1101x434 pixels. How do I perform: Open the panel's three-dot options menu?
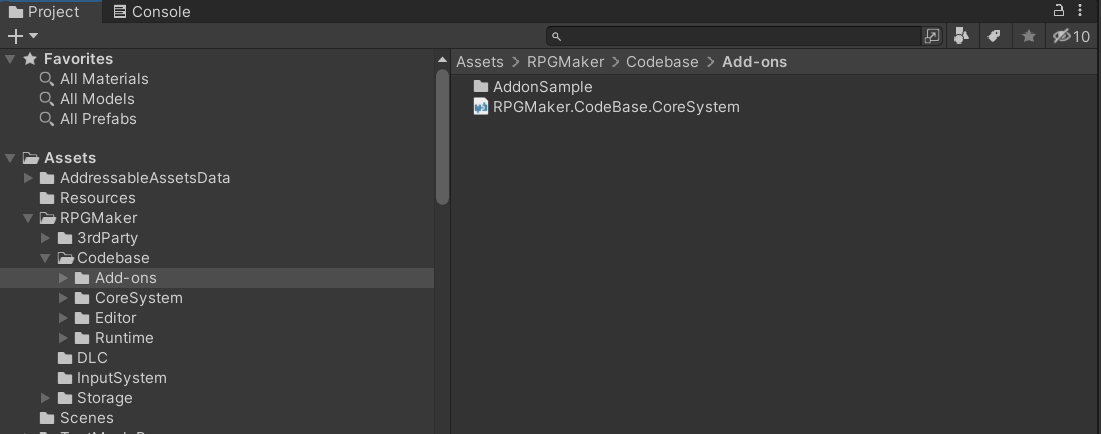(1081, 11)
